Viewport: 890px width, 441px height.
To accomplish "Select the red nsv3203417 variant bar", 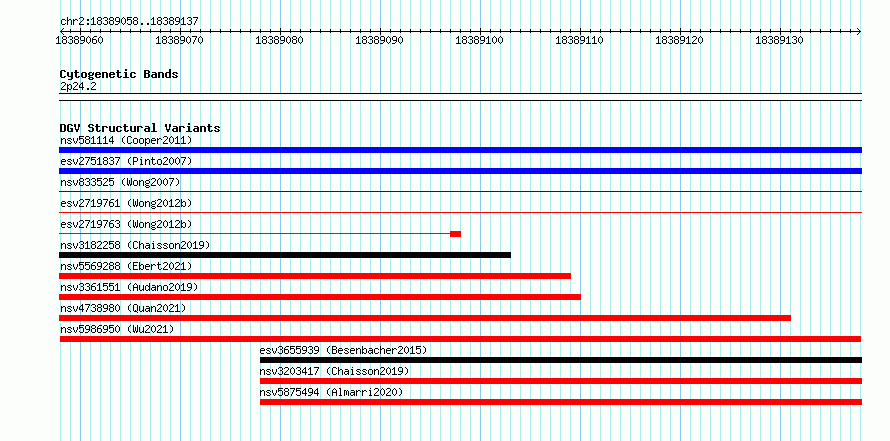I will [561, 381].
